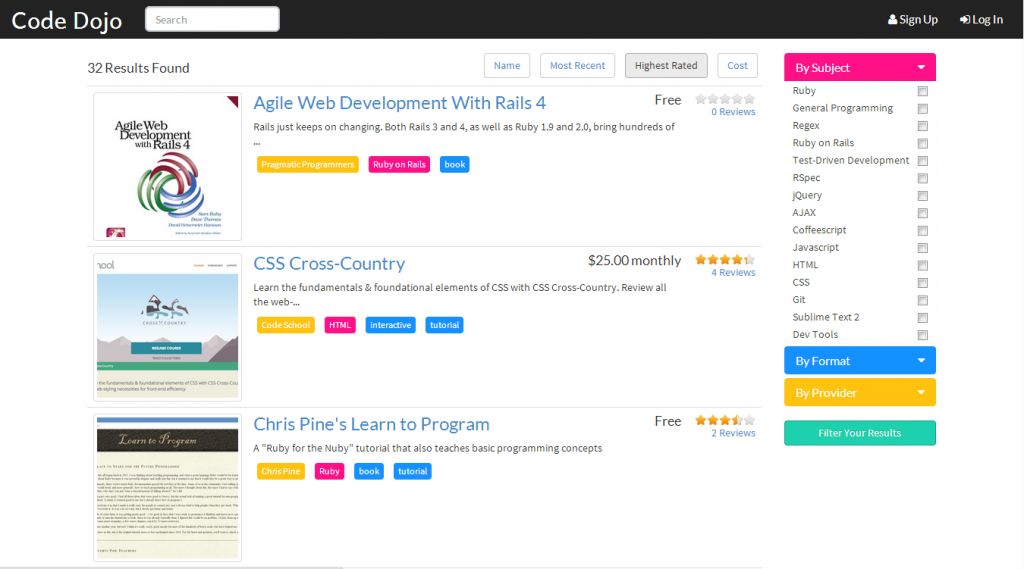Click the book tag under Agile Web Development
The height and width of the screenshot is (569, 1024).
click(x=455, y=165)
